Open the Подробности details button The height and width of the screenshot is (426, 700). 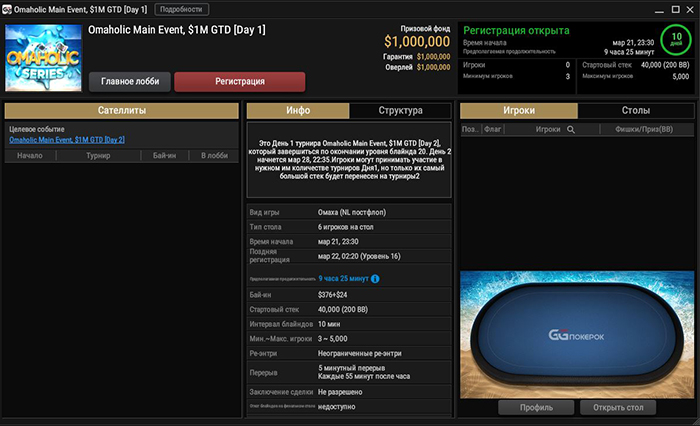(x=181, y=9)
